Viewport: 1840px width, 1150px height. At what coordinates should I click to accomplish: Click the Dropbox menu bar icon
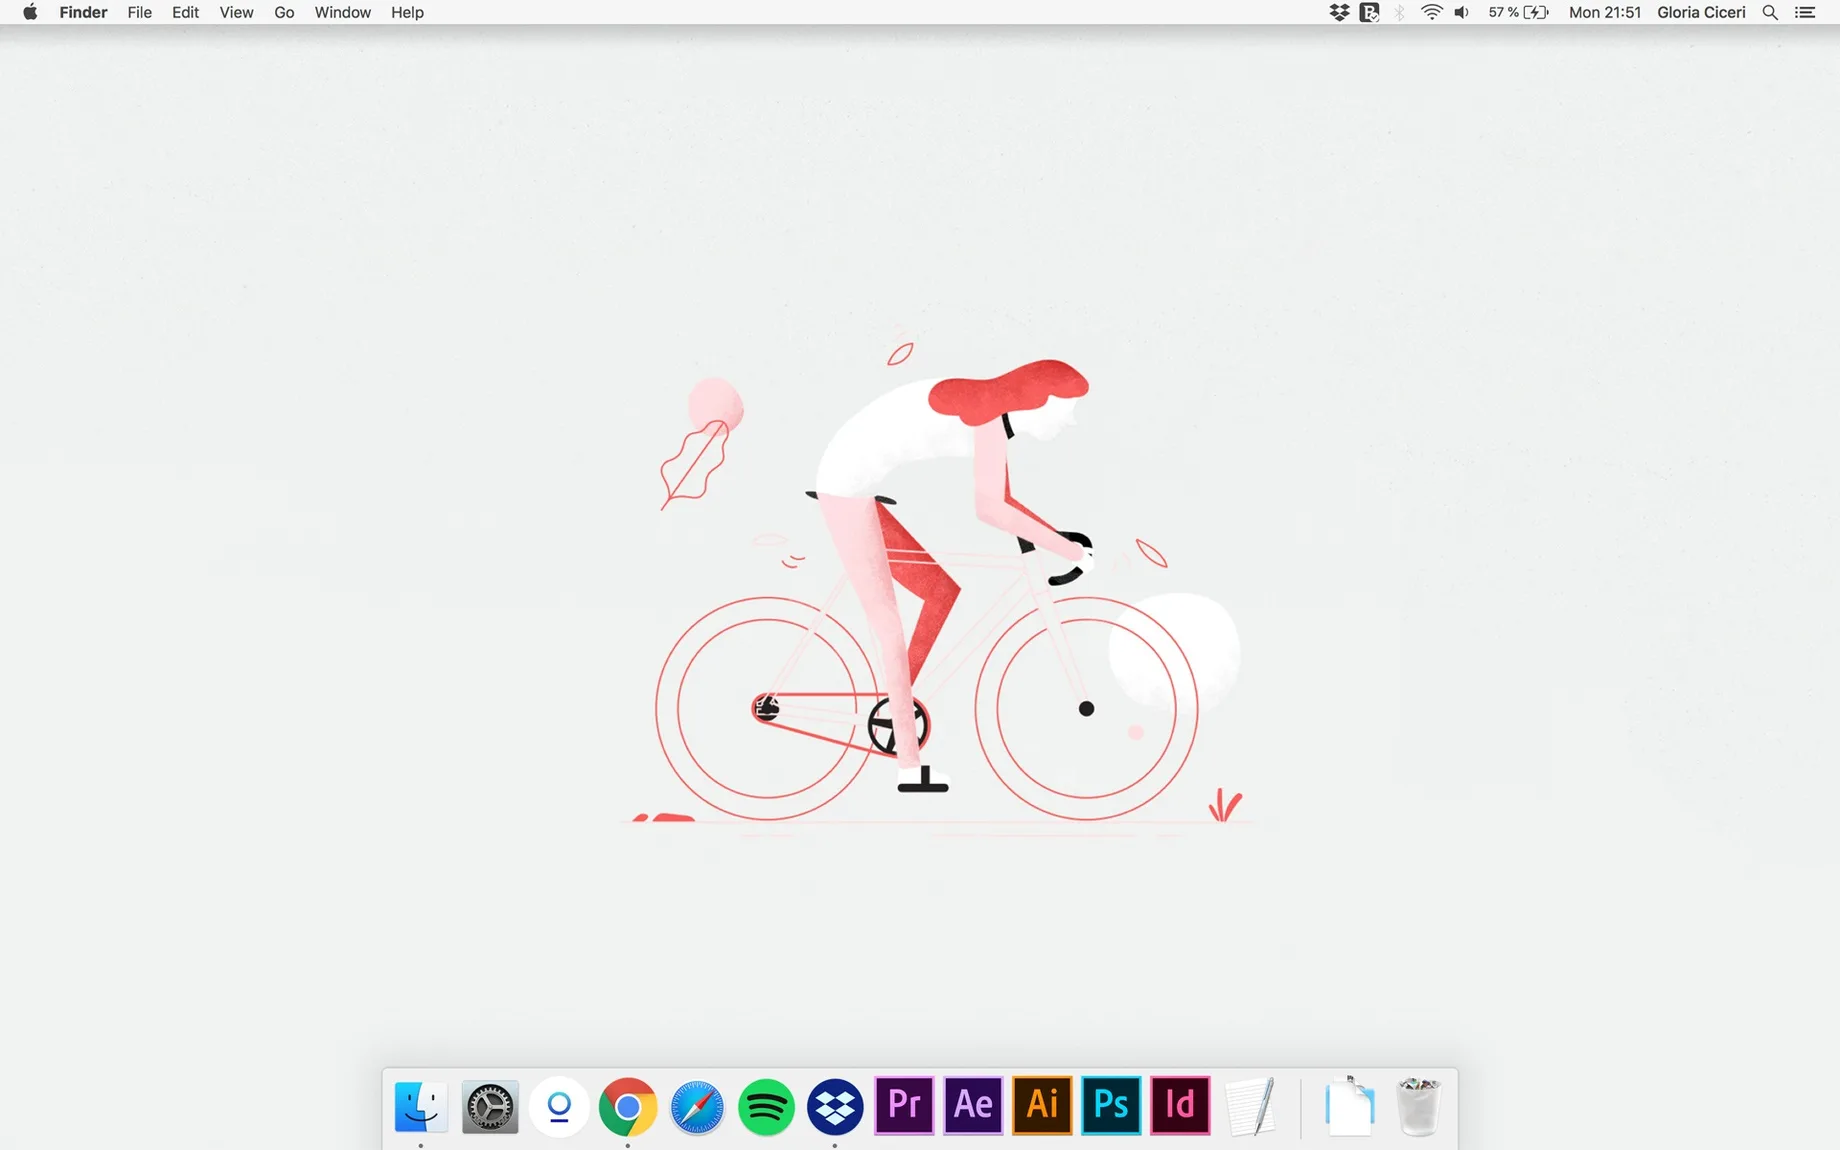click(1339, 12)
